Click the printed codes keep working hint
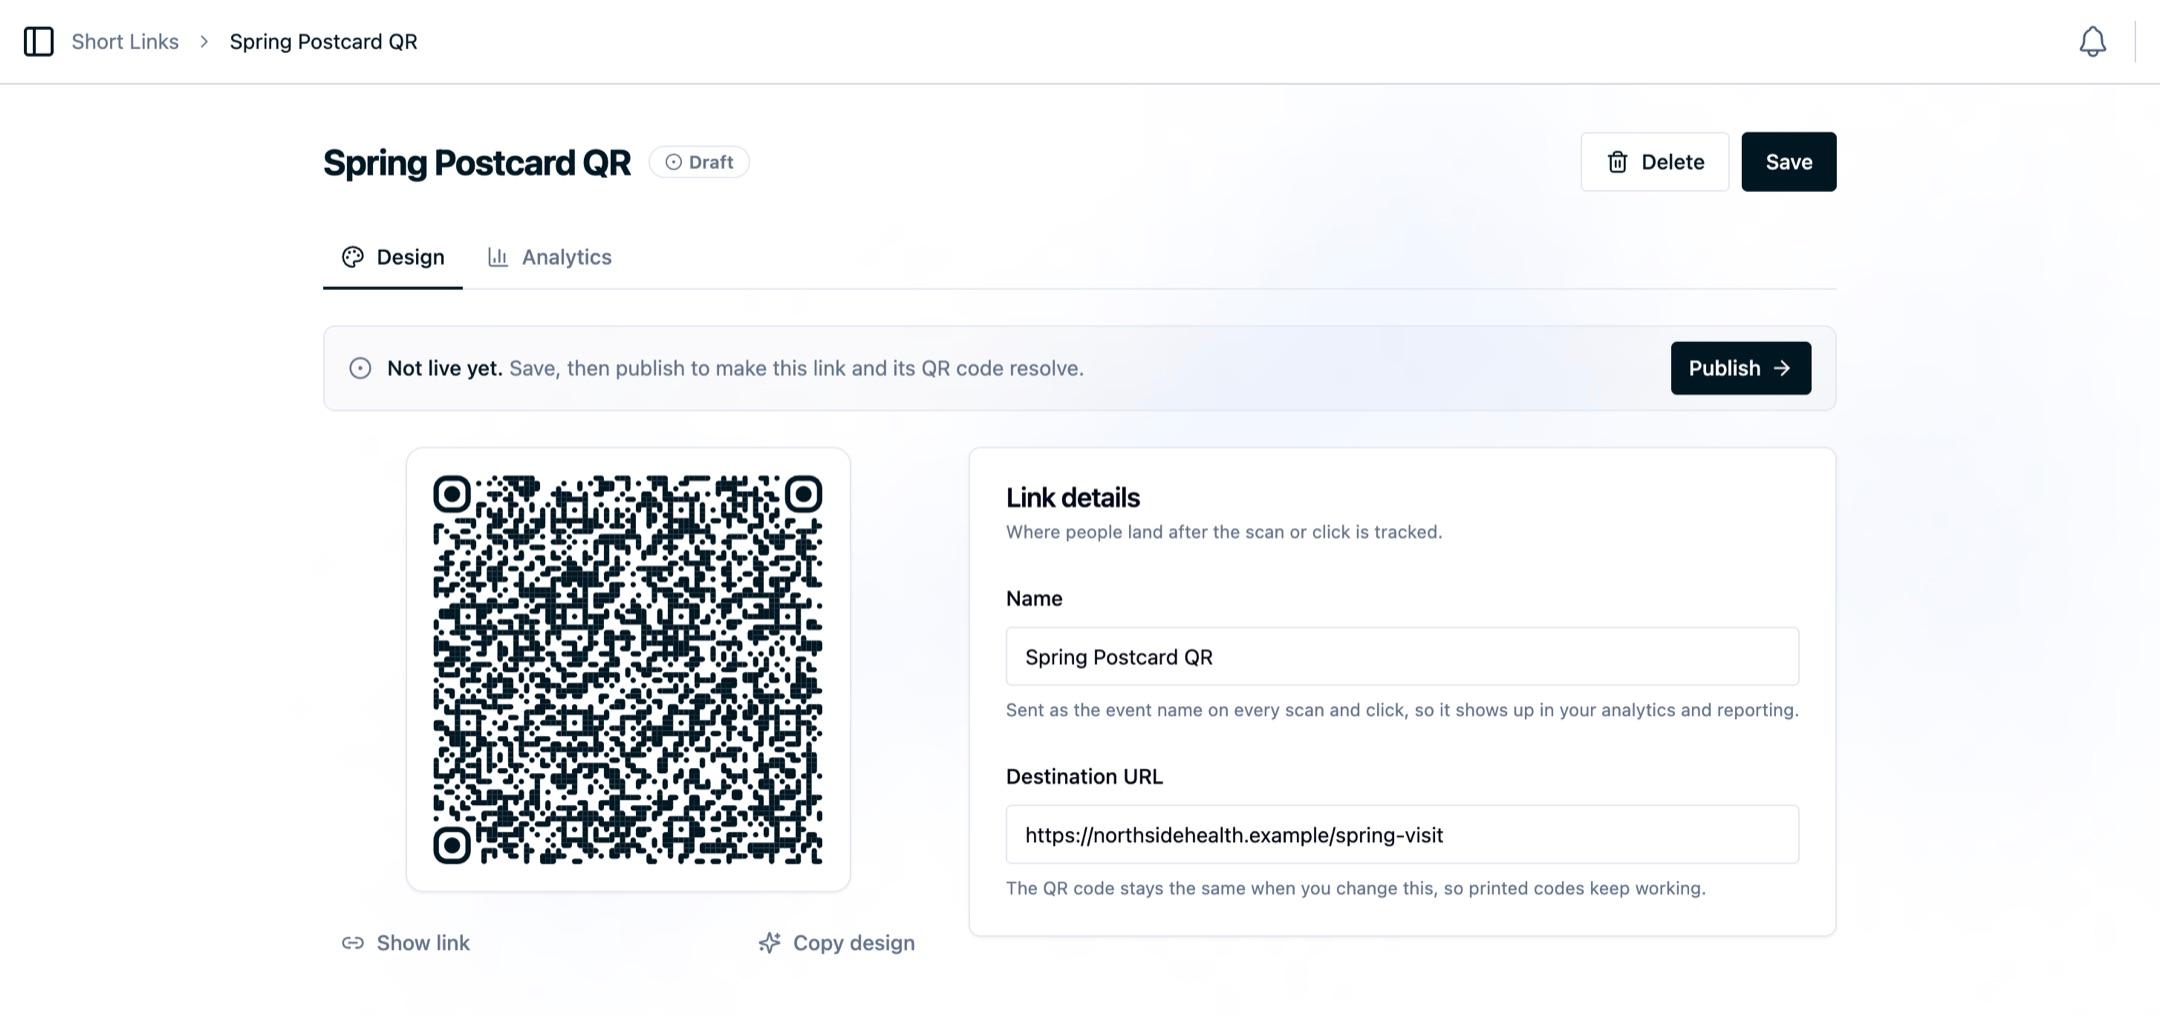Image resolution: width=2160 pixels, height=1017 pixels. (1356, 888)
